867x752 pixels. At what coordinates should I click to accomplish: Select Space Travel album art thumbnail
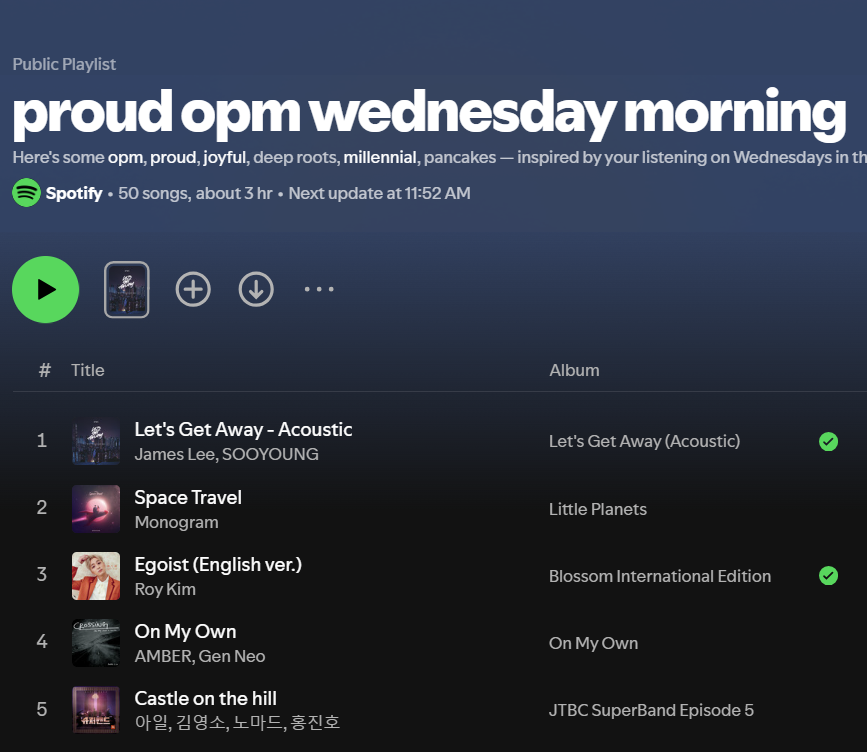pos(96,509)
